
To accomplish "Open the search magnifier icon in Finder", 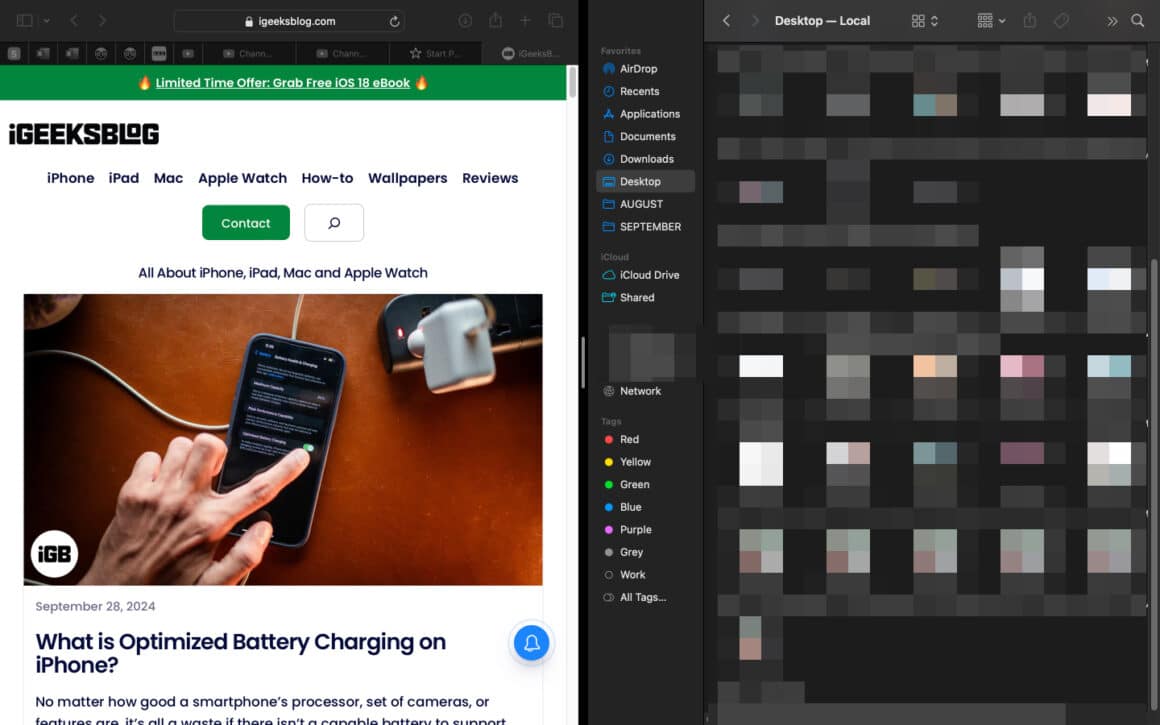I will click(x=1138, y=20).
